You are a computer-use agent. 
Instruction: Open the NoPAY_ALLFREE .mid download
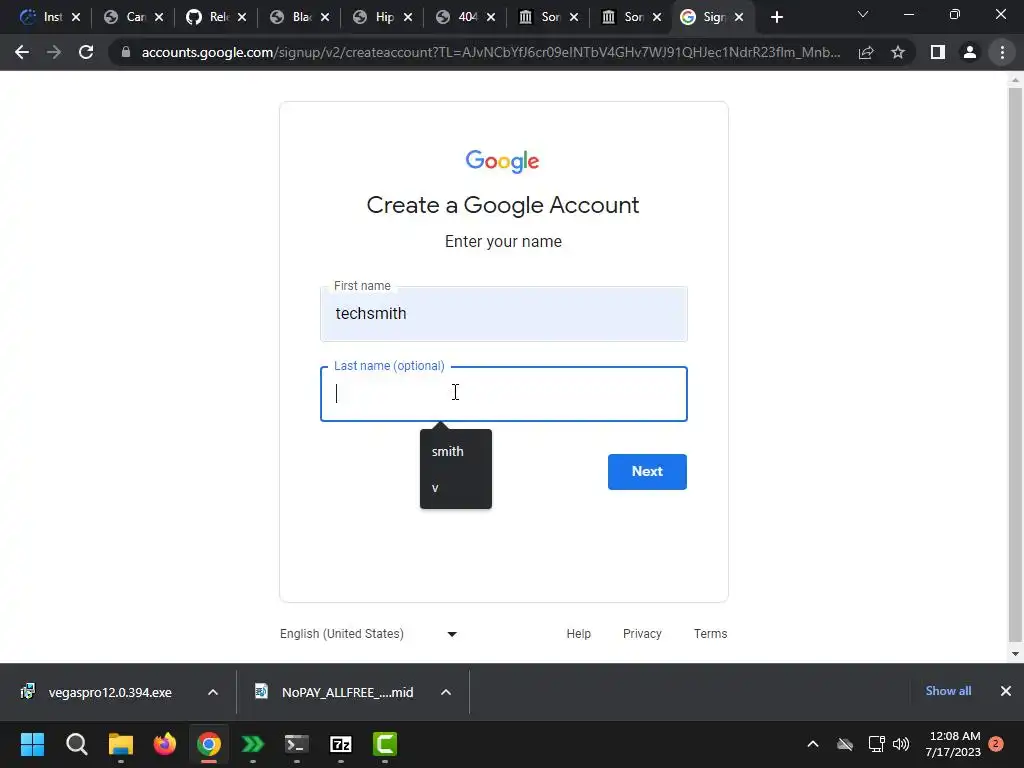pos(334,692)
